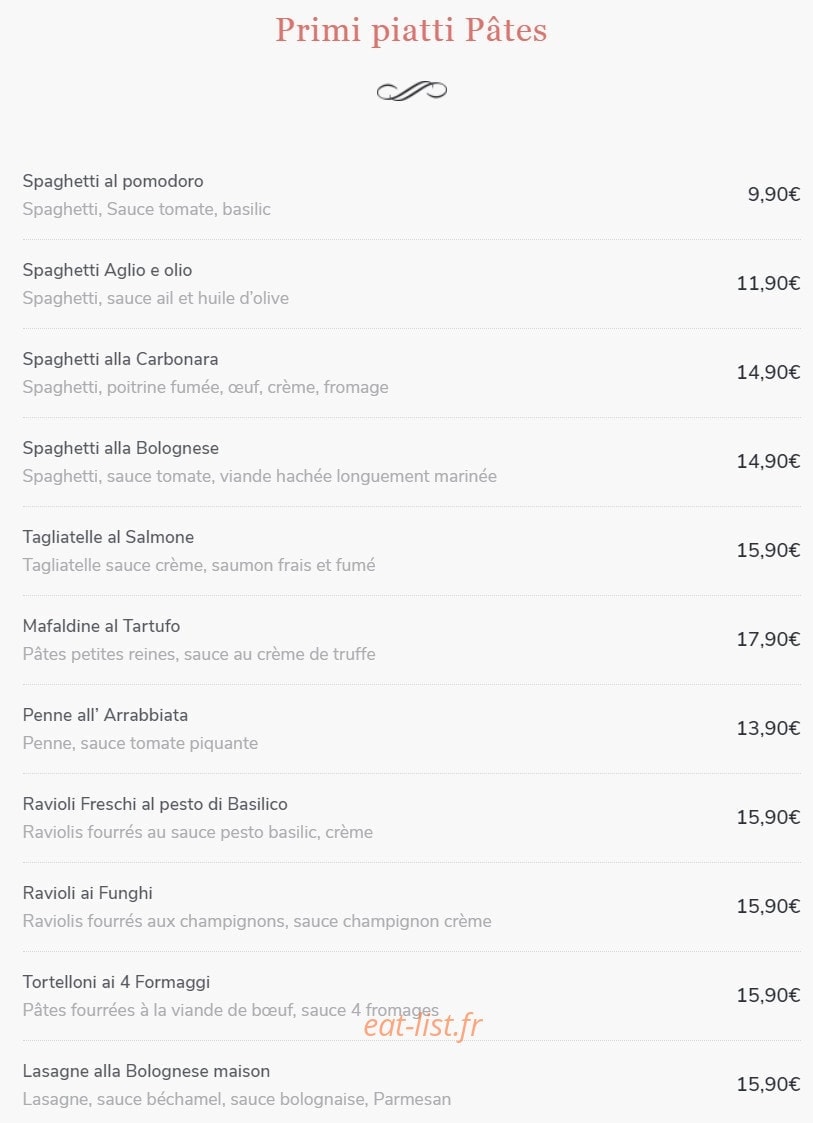The height and width of the screenshot is (1123, 813).
Task: Click the 17,90€ price for Mafaldine al Tartufo
Action: (x=769, y=639)
